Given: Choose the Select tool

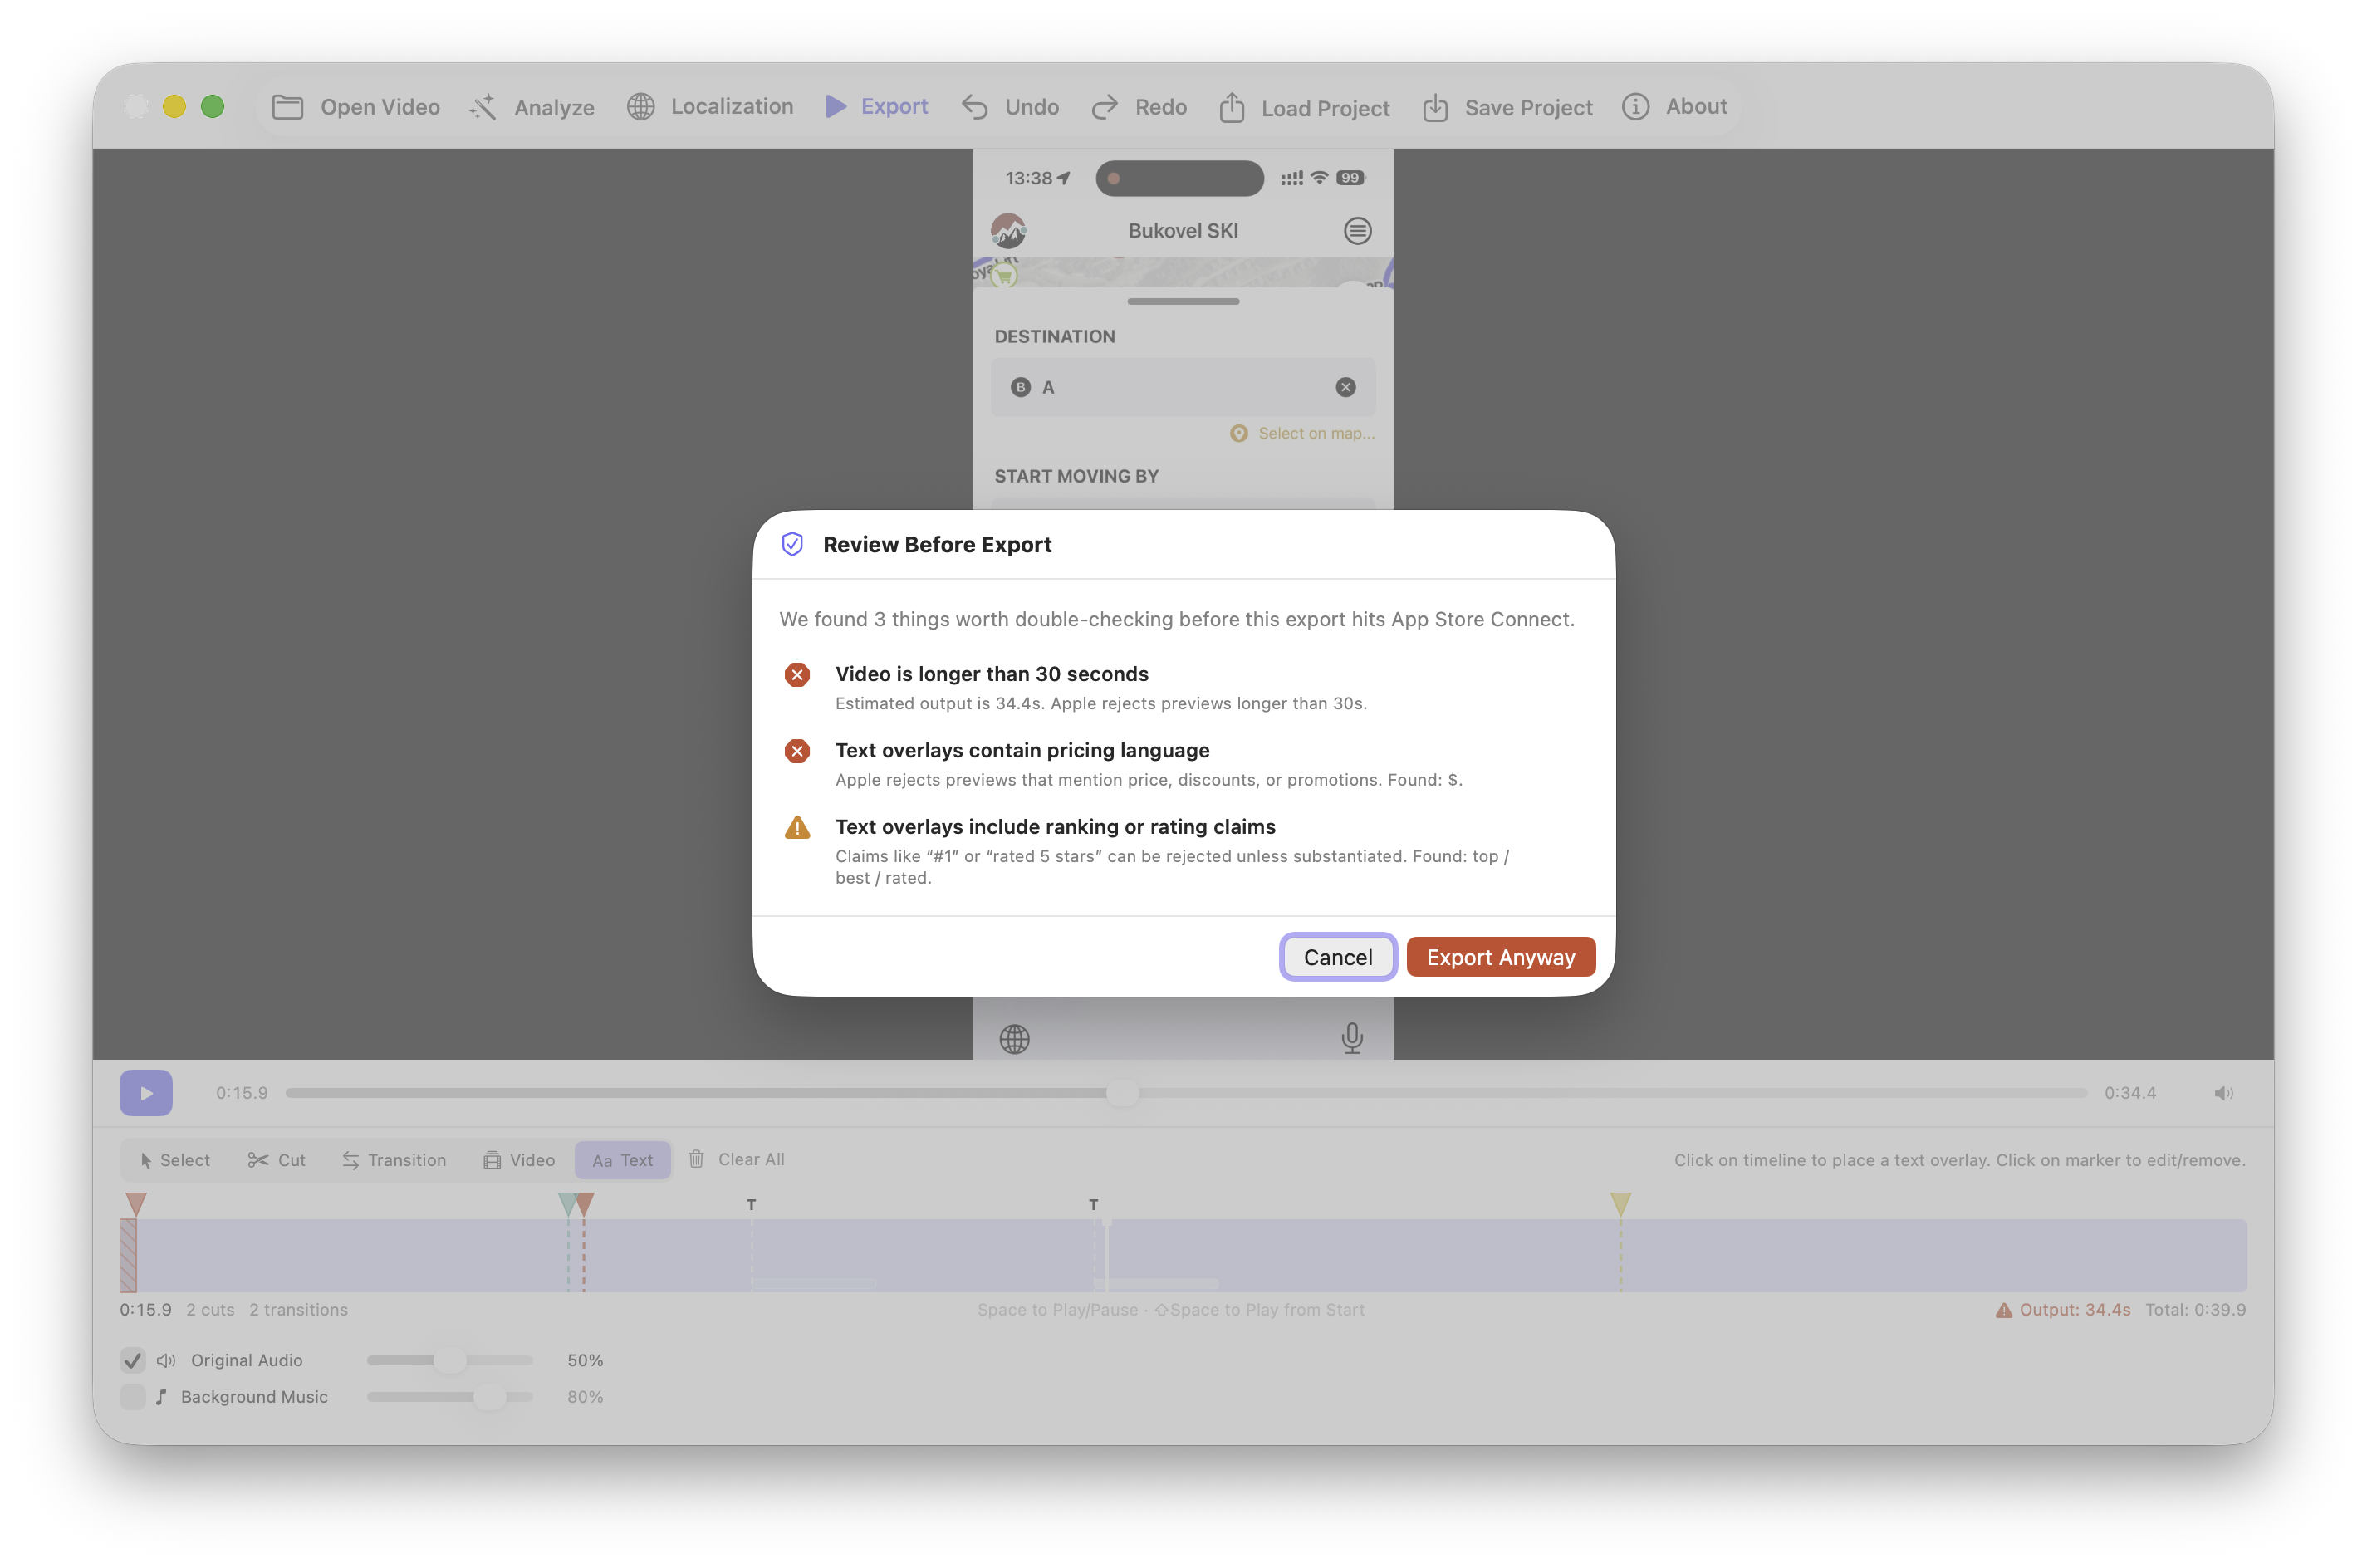Looking at the screenshot, I should pos(175,1160).
